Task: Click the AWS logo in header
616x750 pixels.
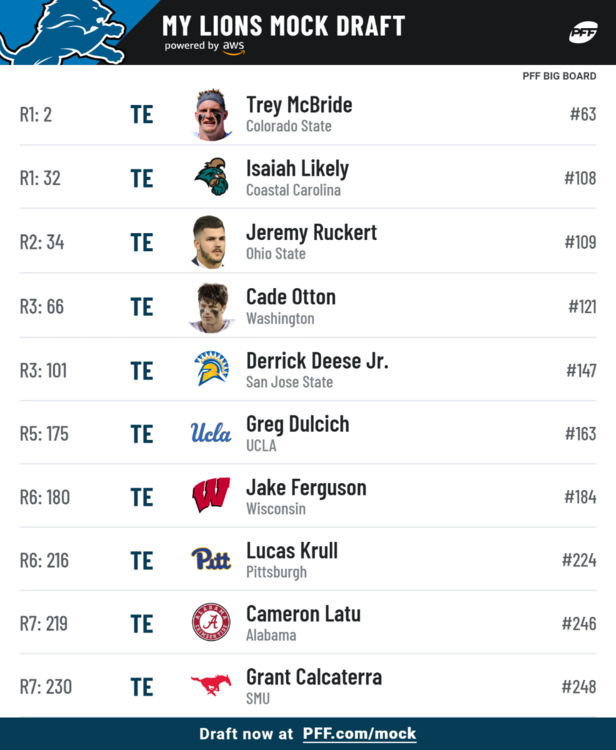Action: point(233,47)
